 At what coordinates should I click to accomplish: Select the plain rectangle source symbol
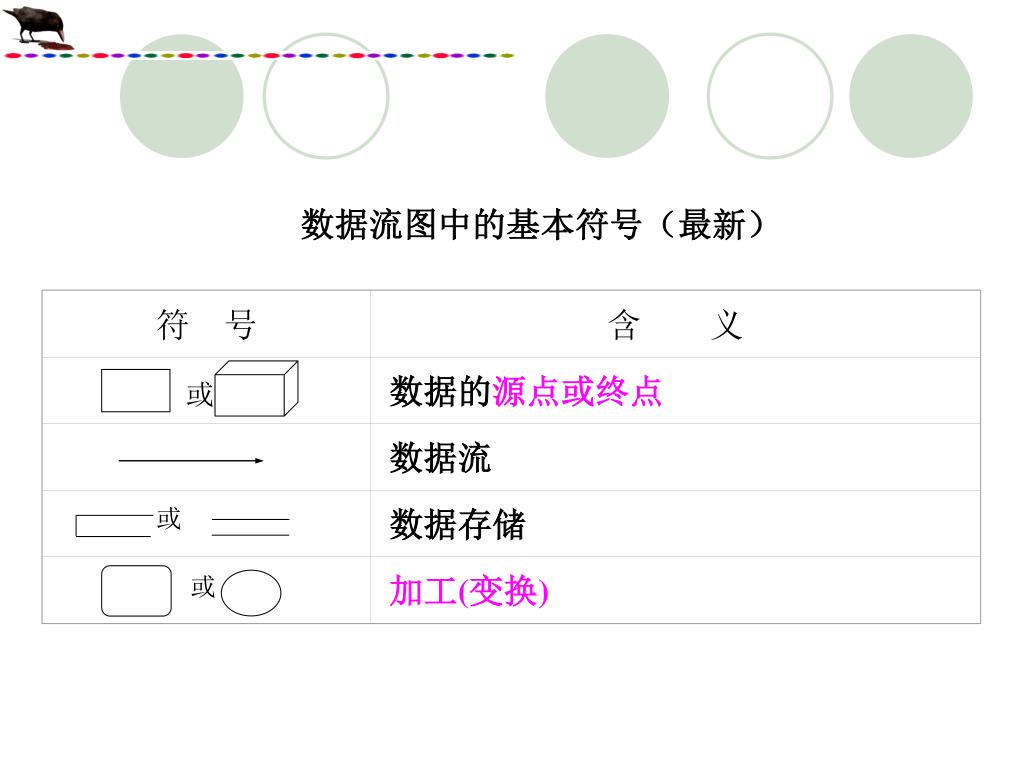click(x=136, y=391)
